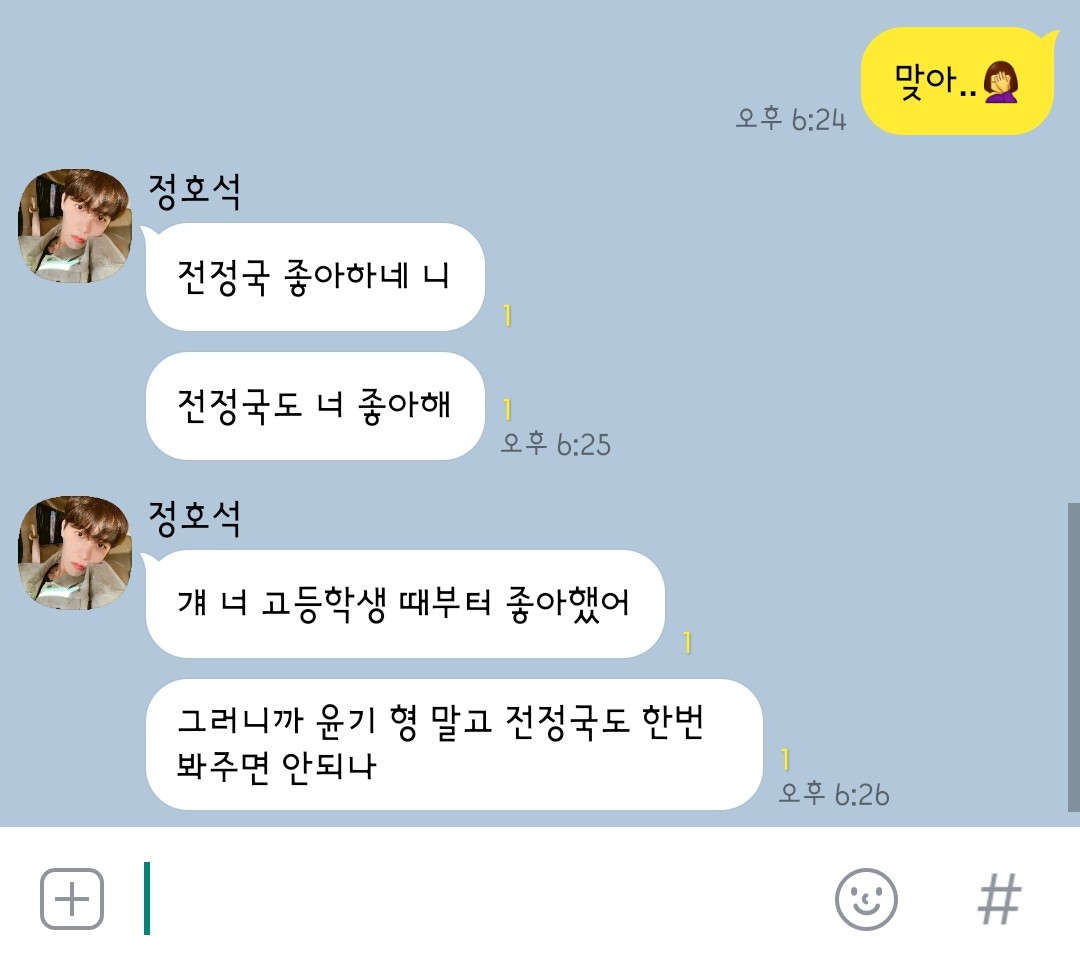Screen dimensions: 1080x971
Task: Click the first 정호석 sender name
Action: click(x=195, y=191)
